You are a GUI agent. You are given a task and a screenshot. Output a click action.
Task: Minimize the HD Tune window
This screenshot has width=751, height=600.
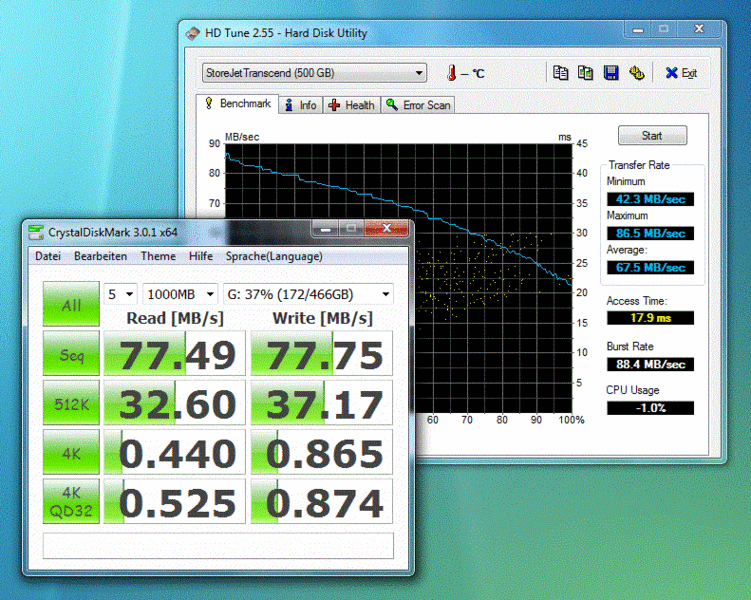click(637, 29)
